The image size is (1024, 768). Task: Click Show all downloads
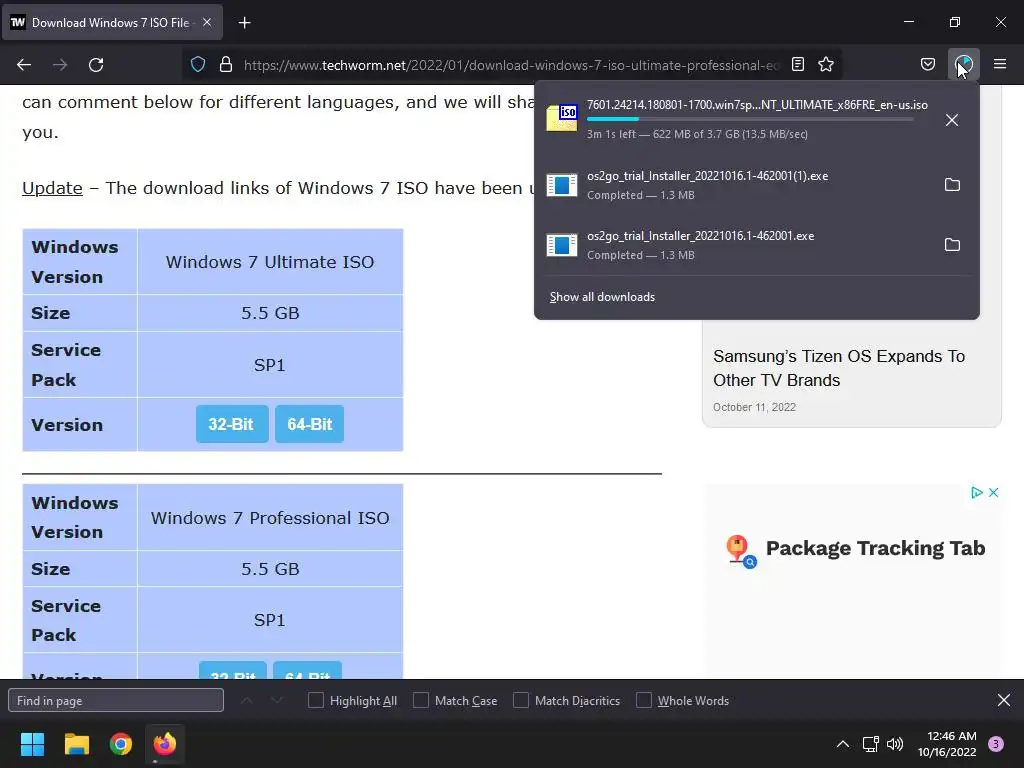pyautogui.click(x=602, y=297)
